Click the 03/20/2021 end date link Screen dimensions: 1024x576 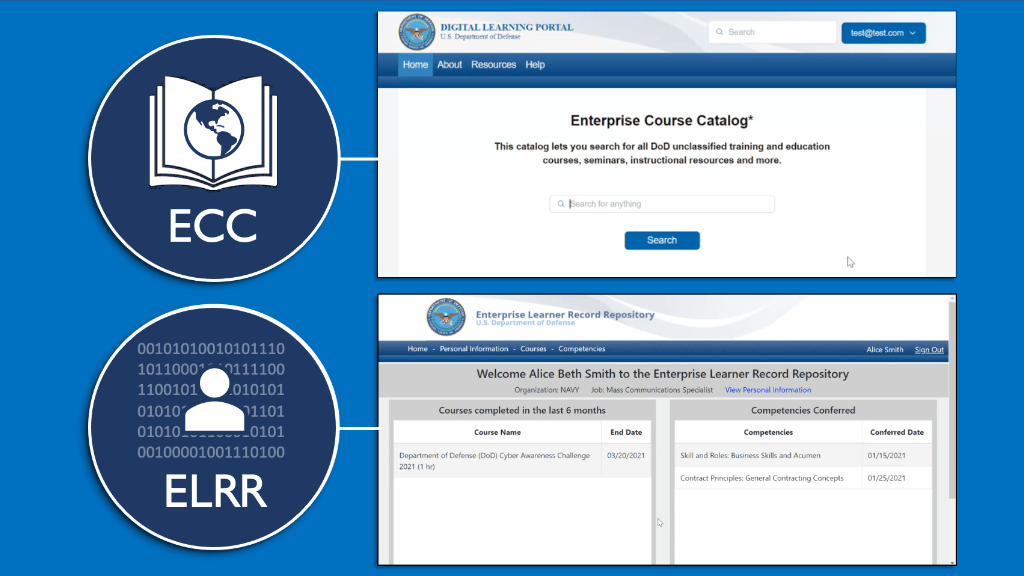[624, 455]
